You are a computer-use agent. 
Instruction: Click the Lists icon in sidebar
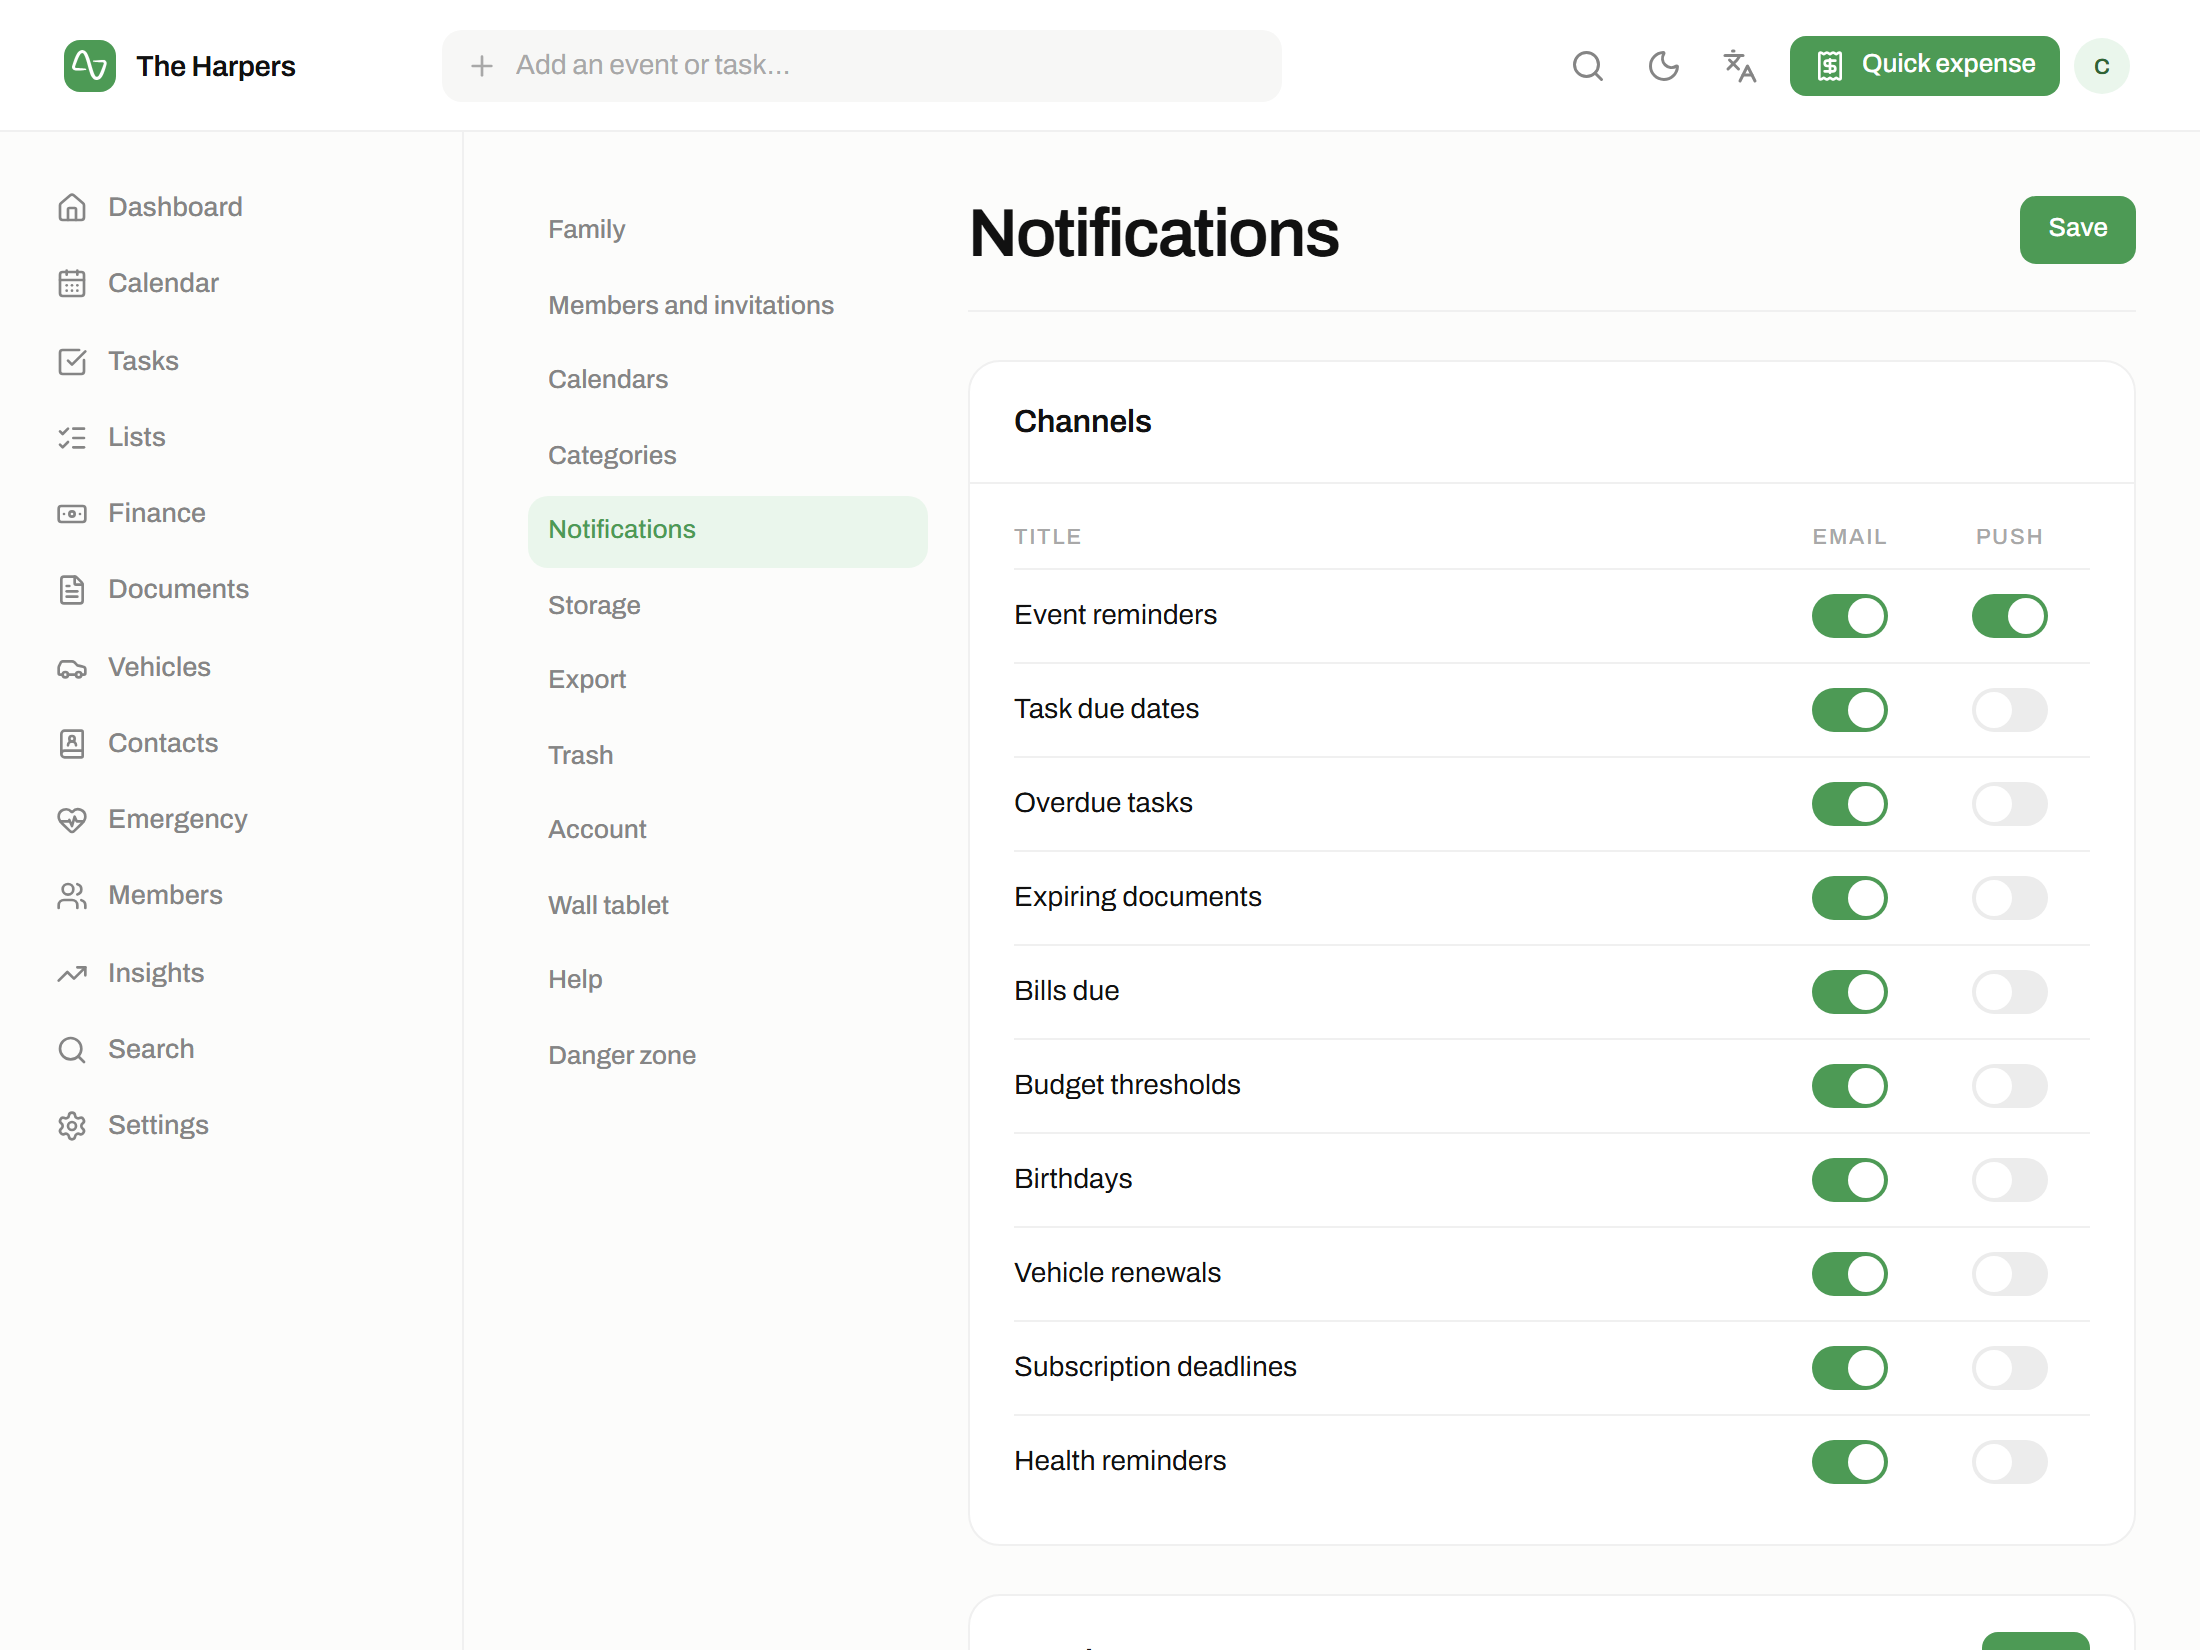coord(72,437)
